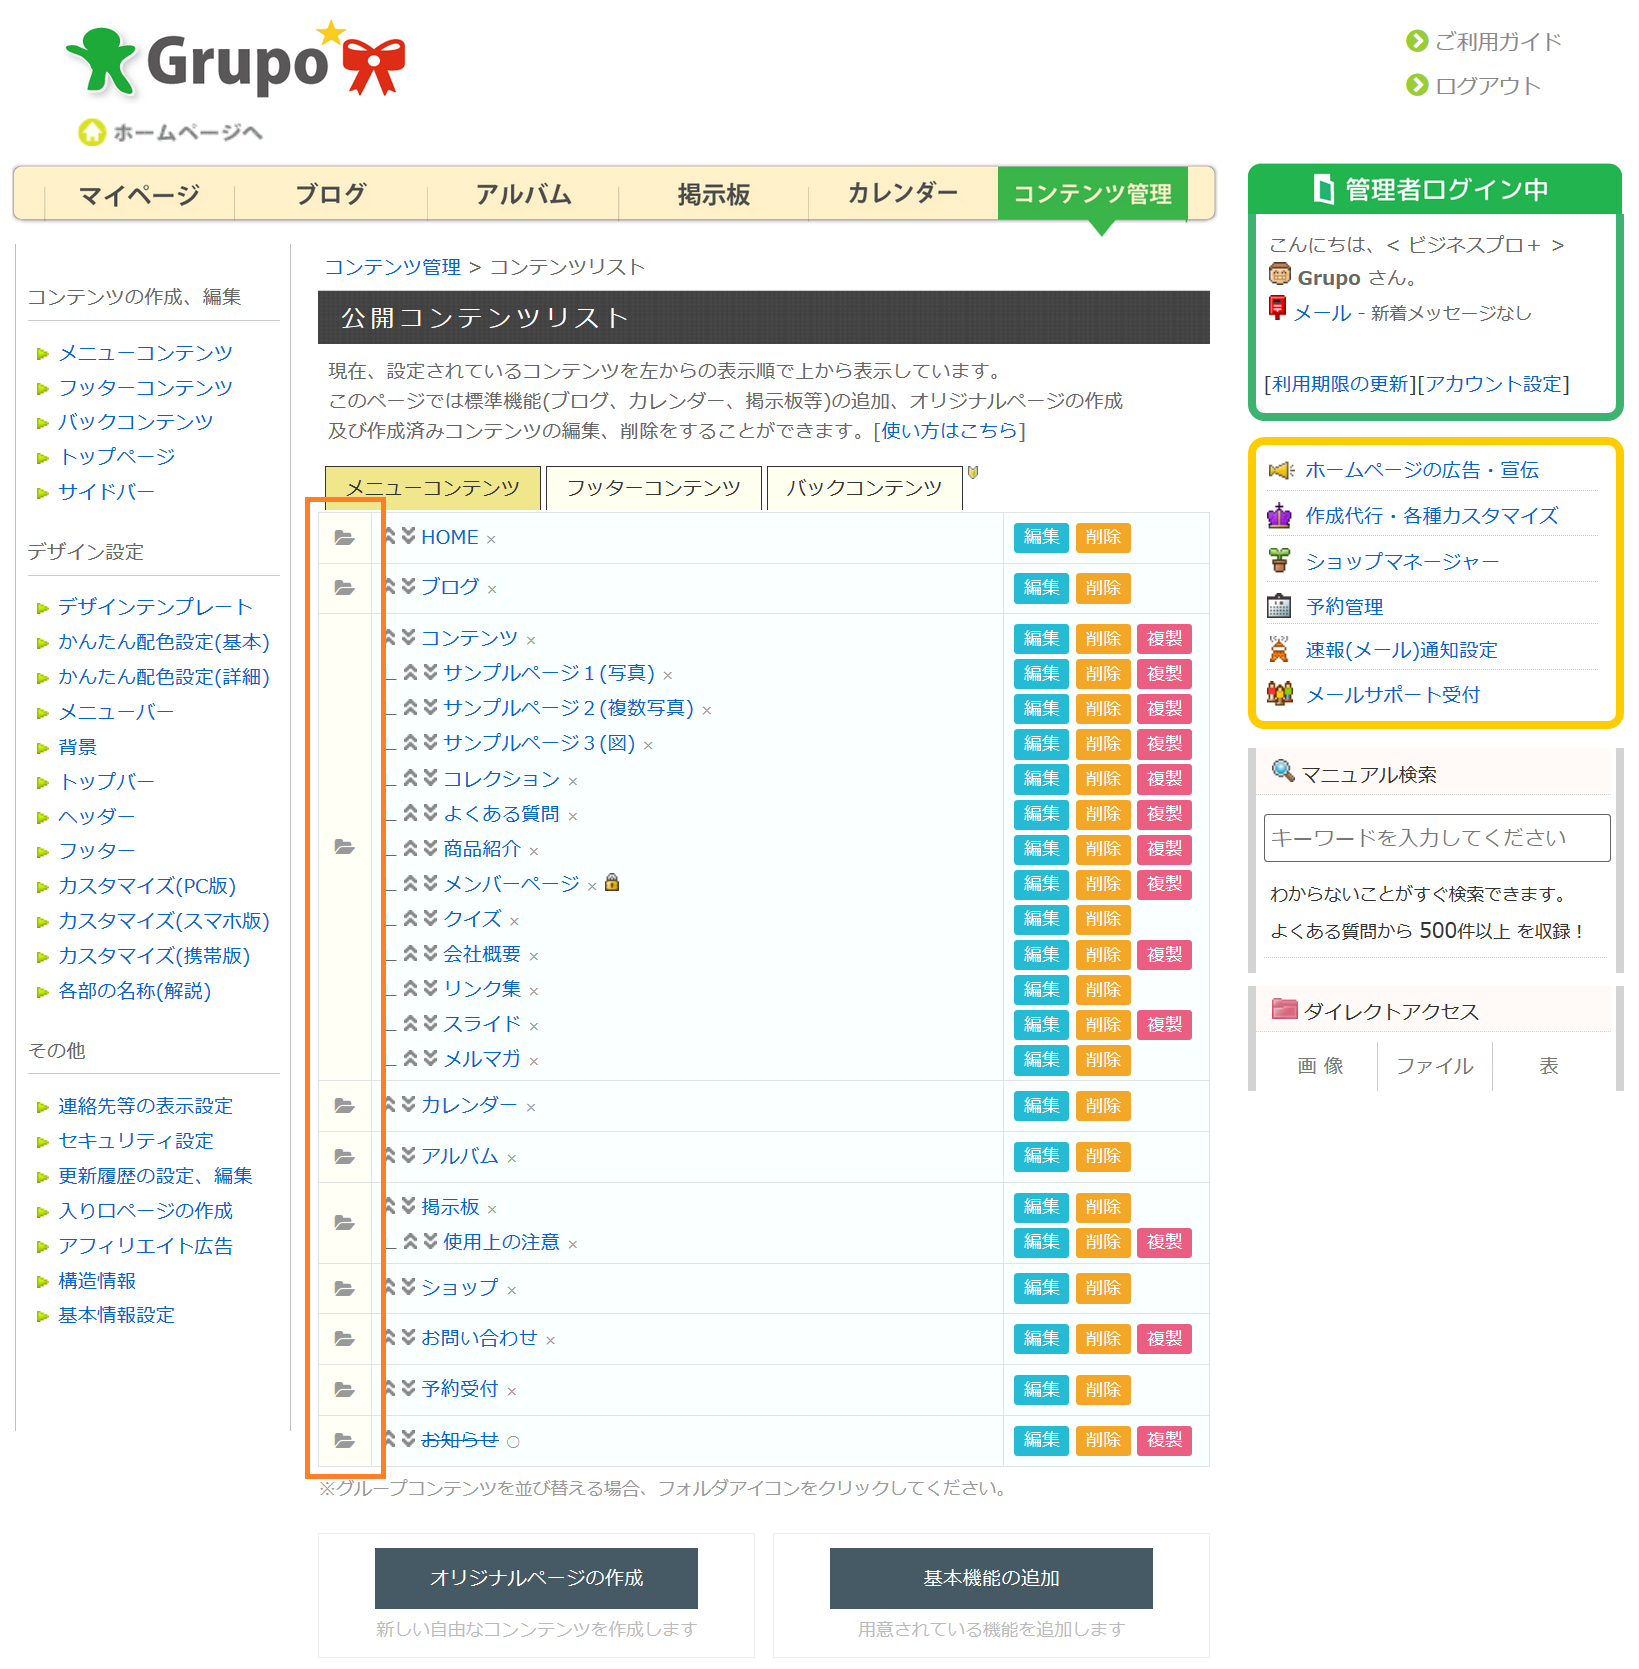
Task: Remove ショップ using its × mark
Action: pyautogui.click(x=512, y=1289)
